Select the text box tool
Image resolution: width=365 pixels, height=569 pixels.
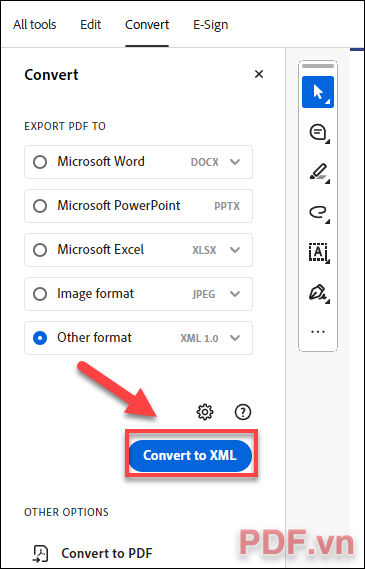[x=318, y=253]
